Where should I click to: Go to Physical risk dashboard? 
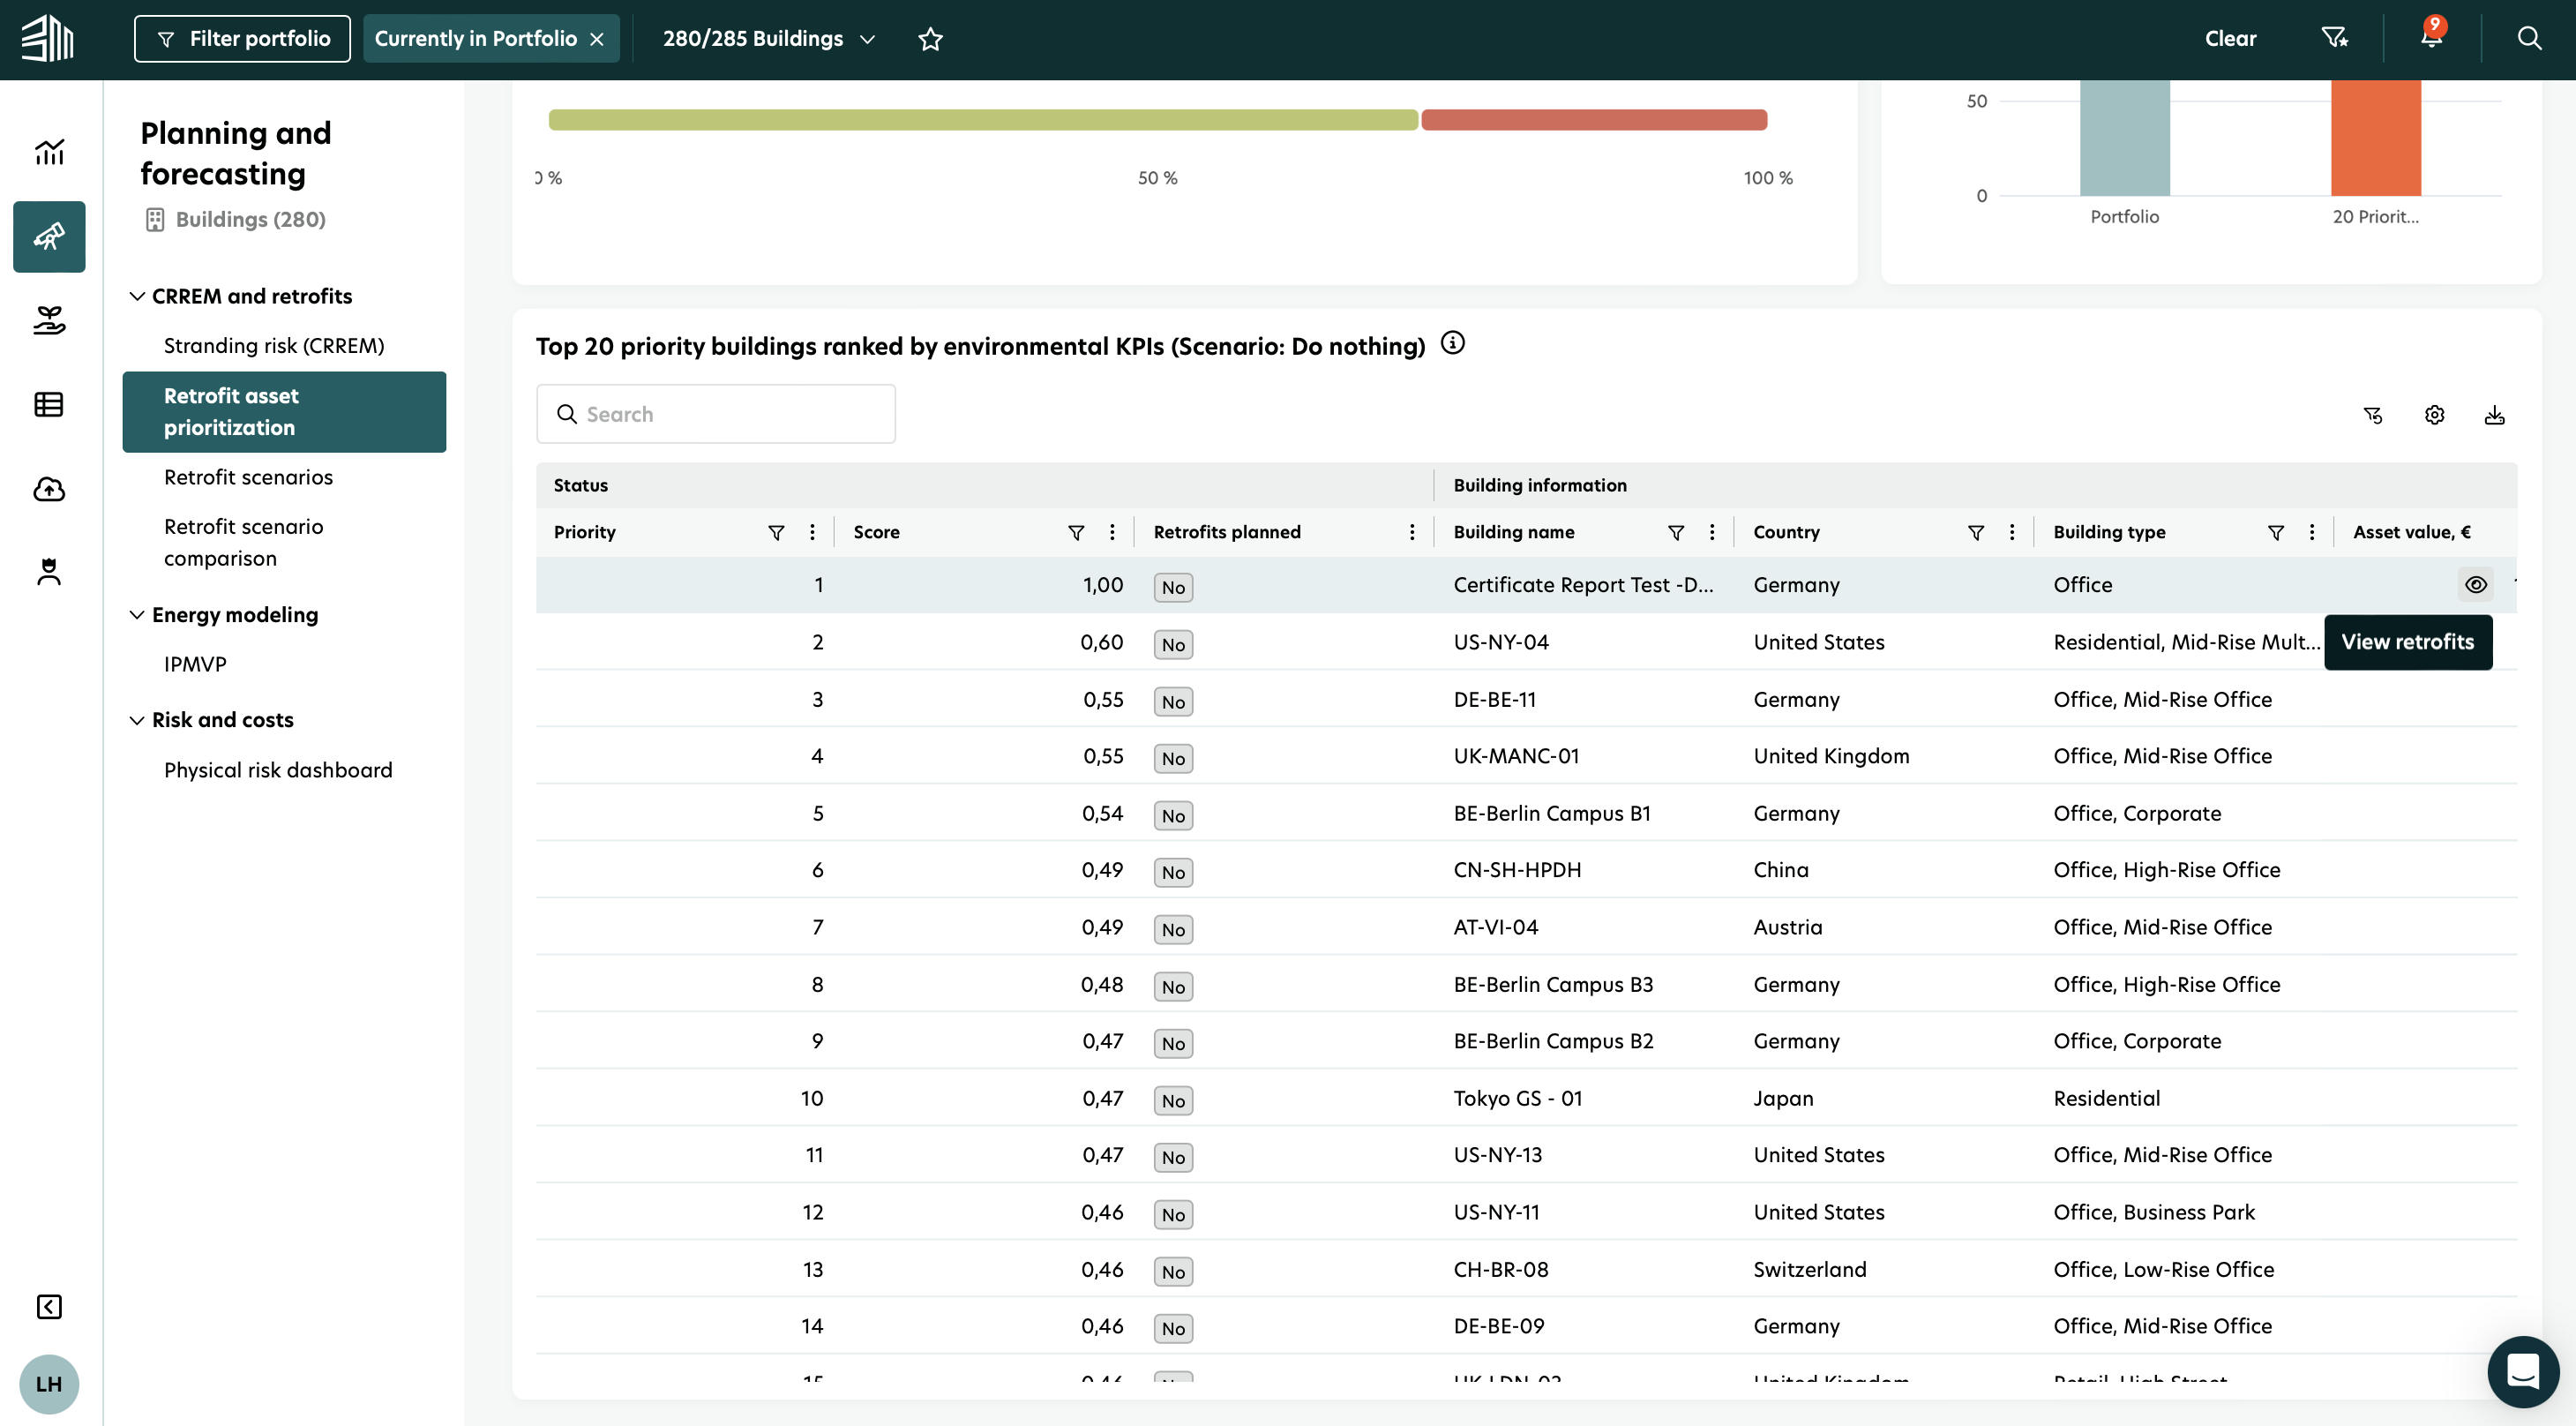click(278, 770)
